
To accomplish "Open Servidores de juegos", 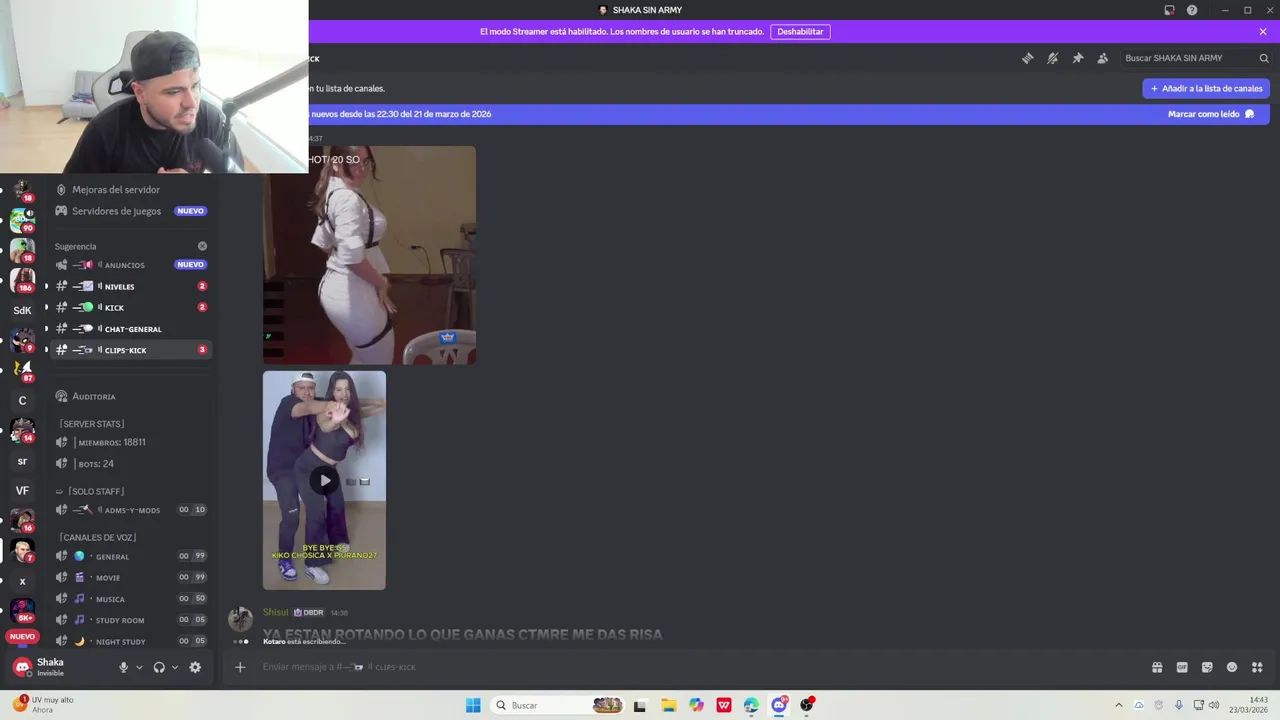I will [133, 211].
